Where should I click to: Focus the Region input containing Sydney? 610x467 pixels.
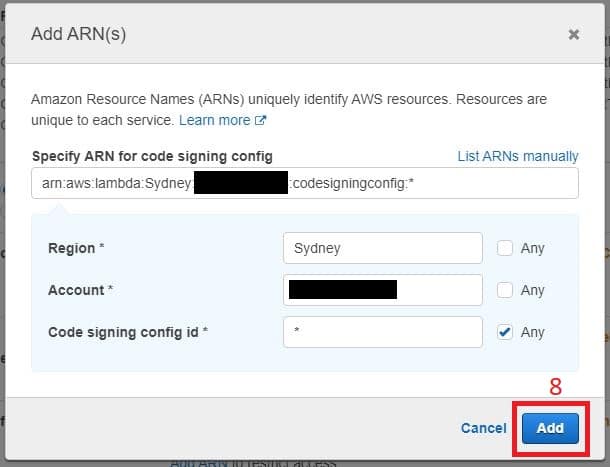(383, 248)
